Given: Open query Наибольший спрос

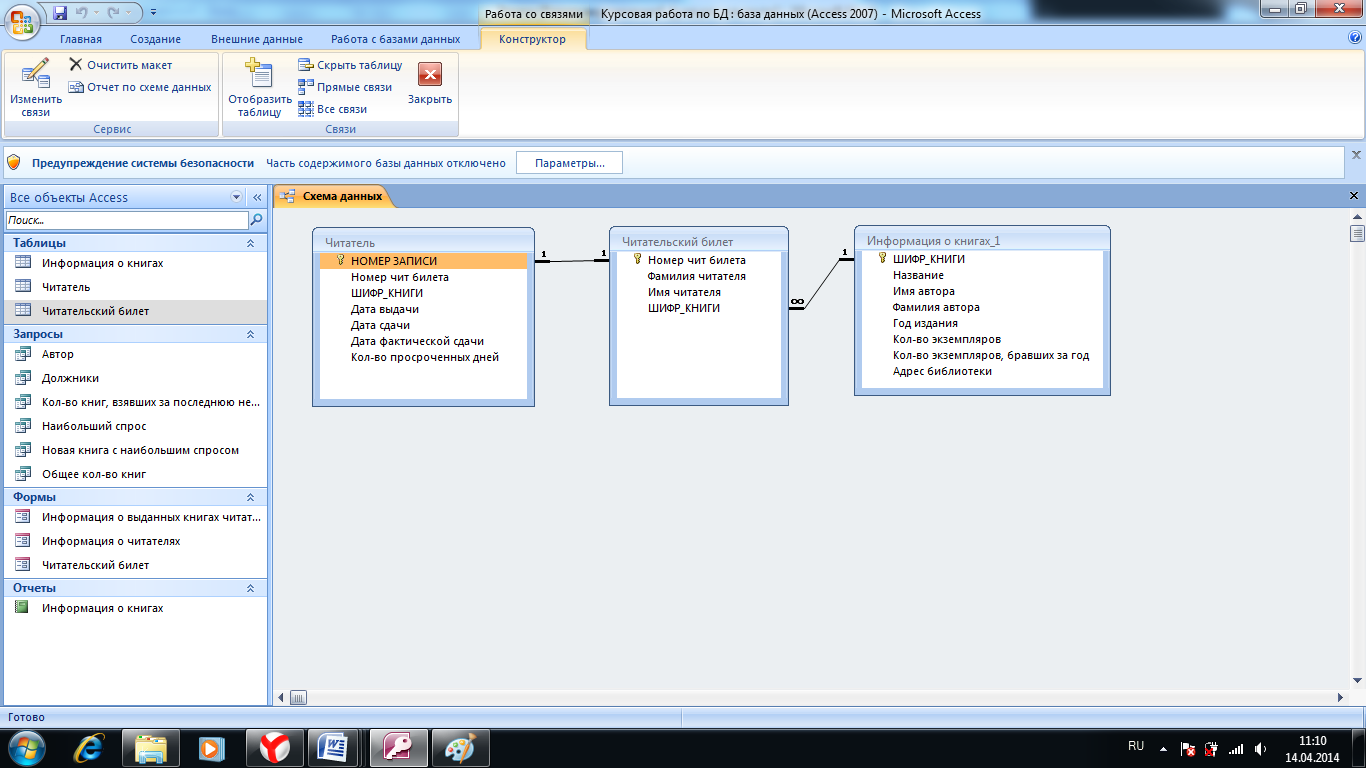Looking at the screenshot, I should (94, 426).
